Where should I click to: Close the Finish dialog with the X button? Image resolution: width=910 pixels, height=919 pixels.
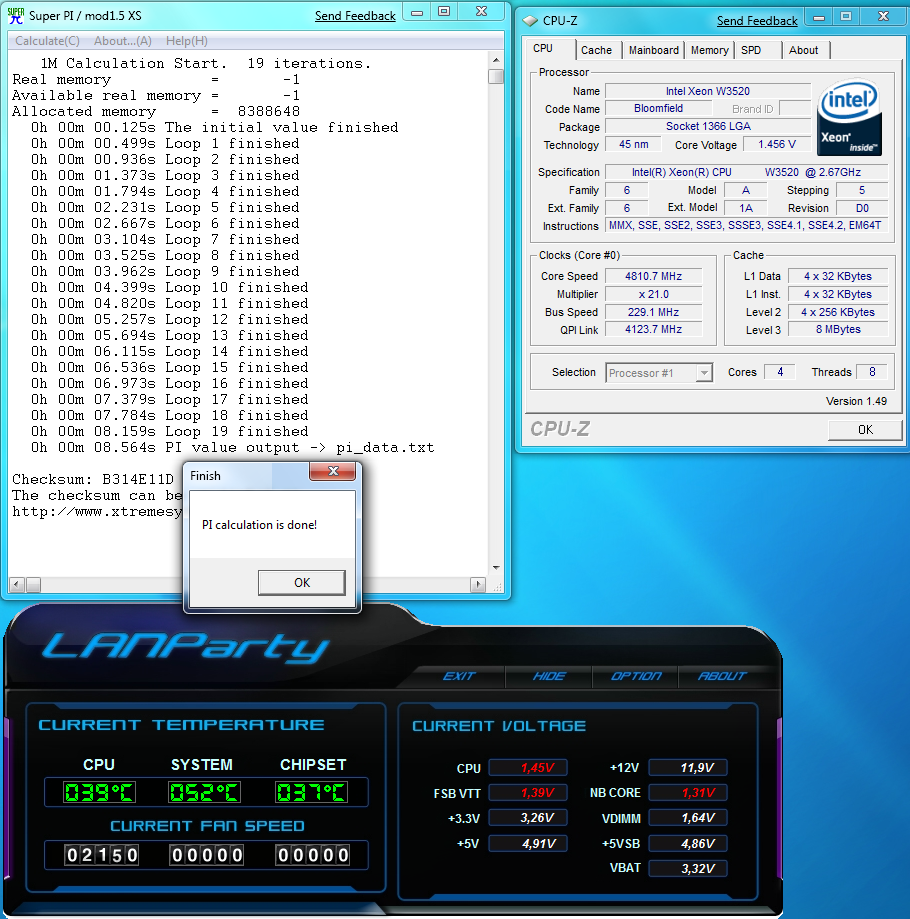click(333, 471)
